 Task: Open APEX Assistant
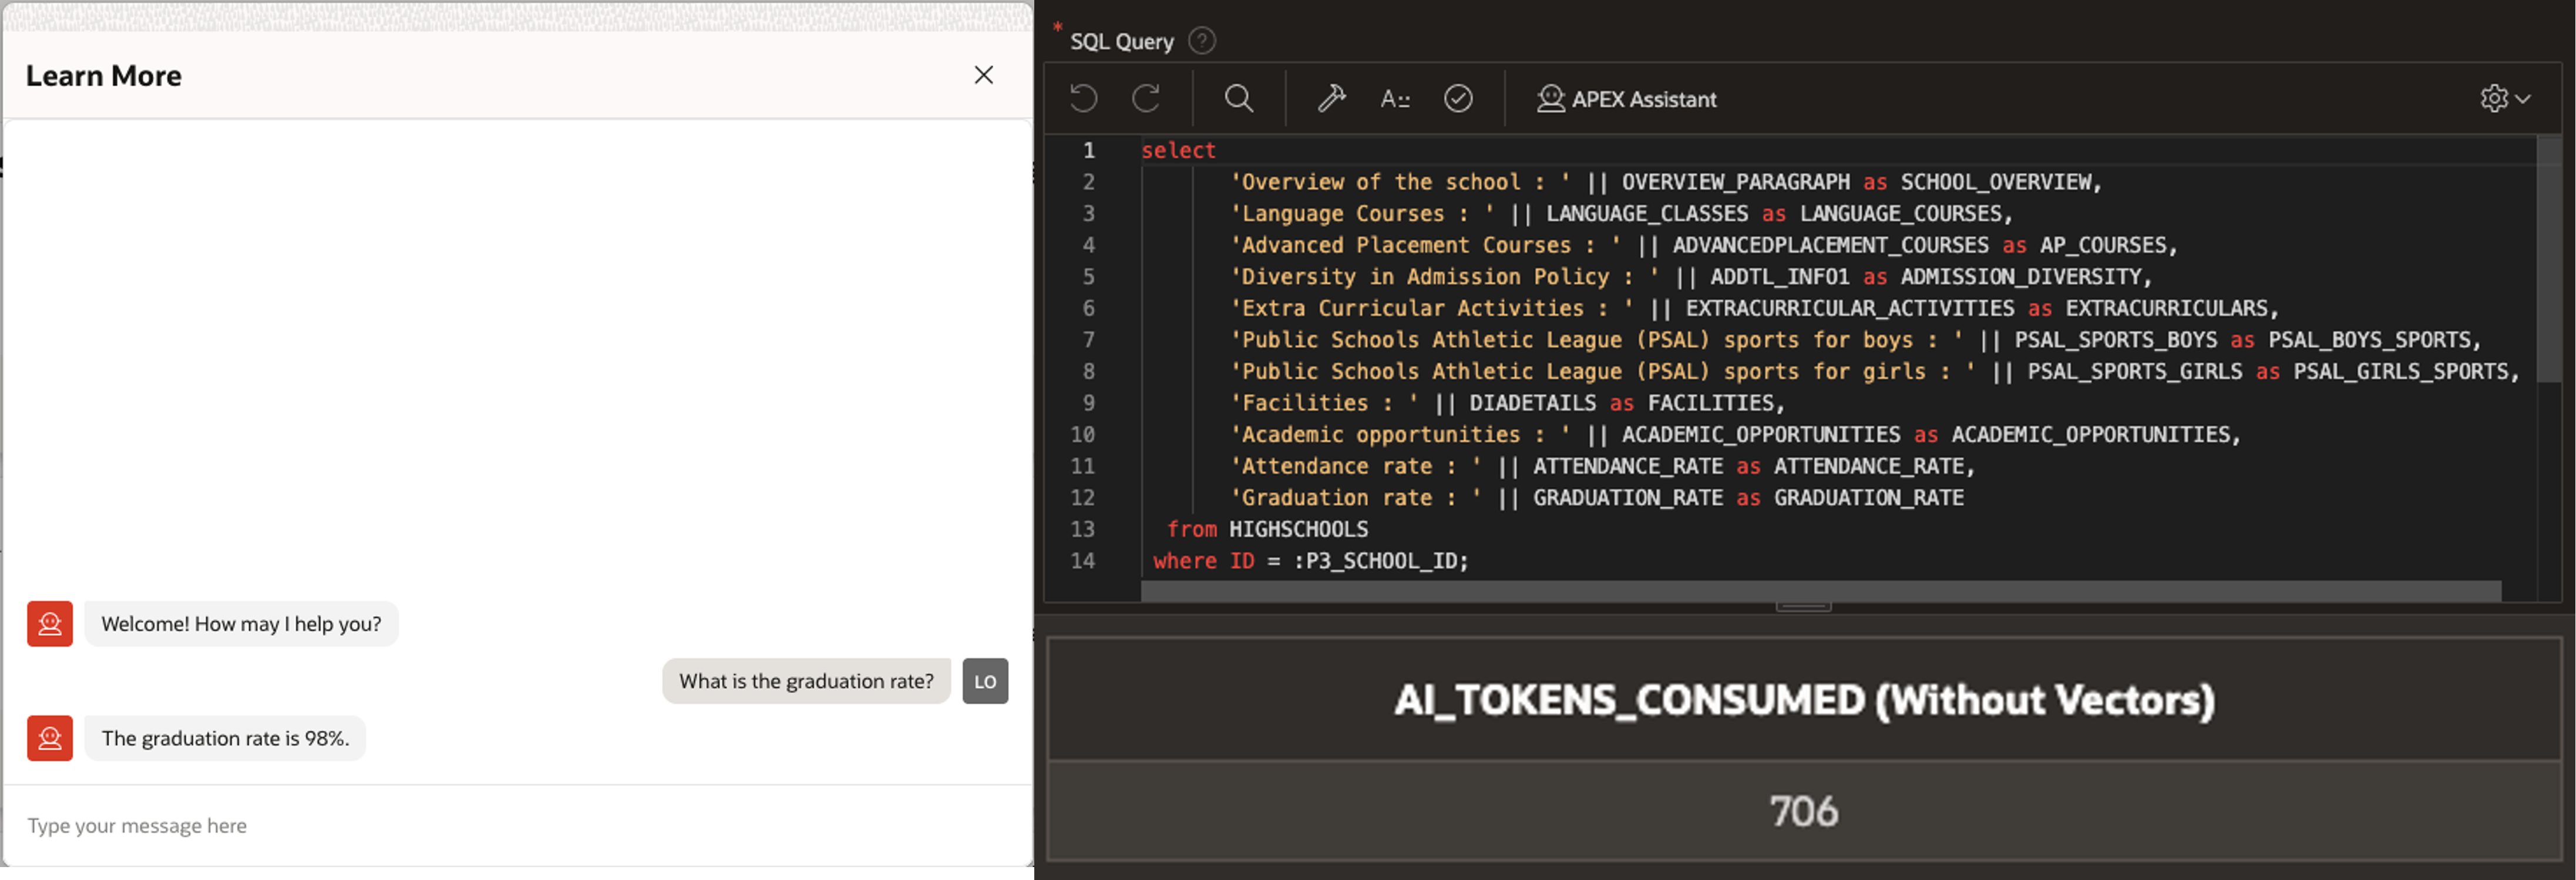point(1627,99)
